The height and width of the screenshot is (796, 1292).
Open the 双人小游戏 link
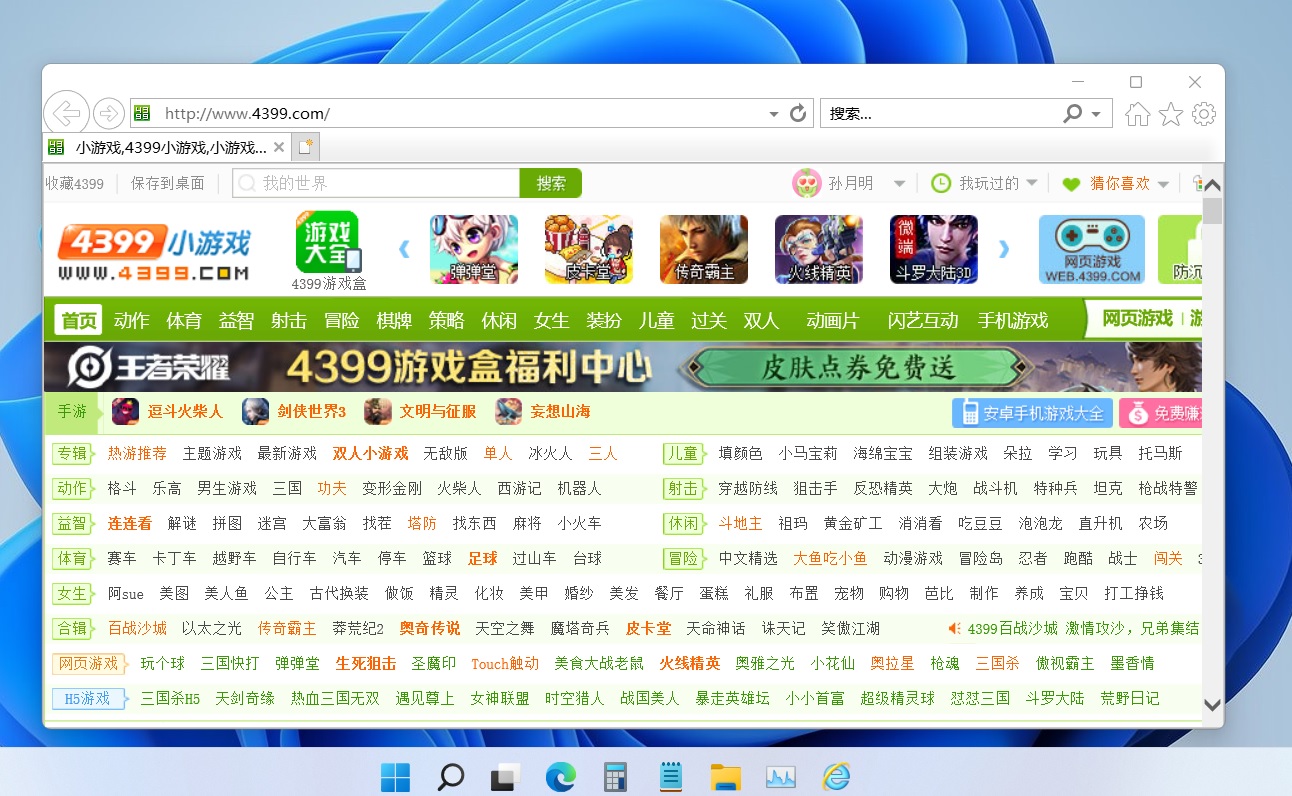pos(370,453)
